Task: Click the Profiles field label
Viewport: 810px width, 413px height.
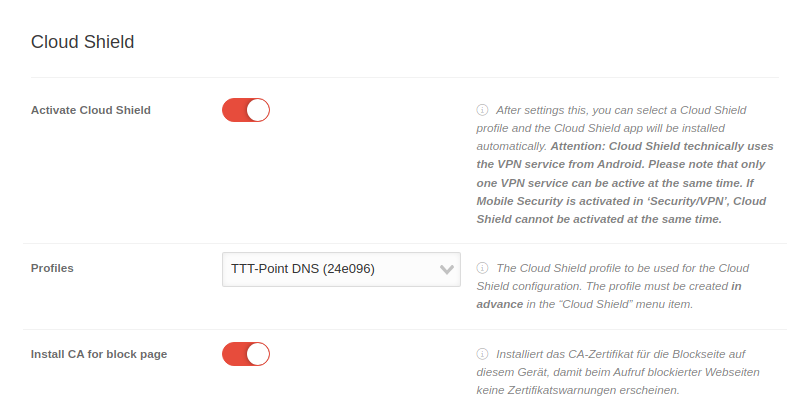Action: click(52, 268)
